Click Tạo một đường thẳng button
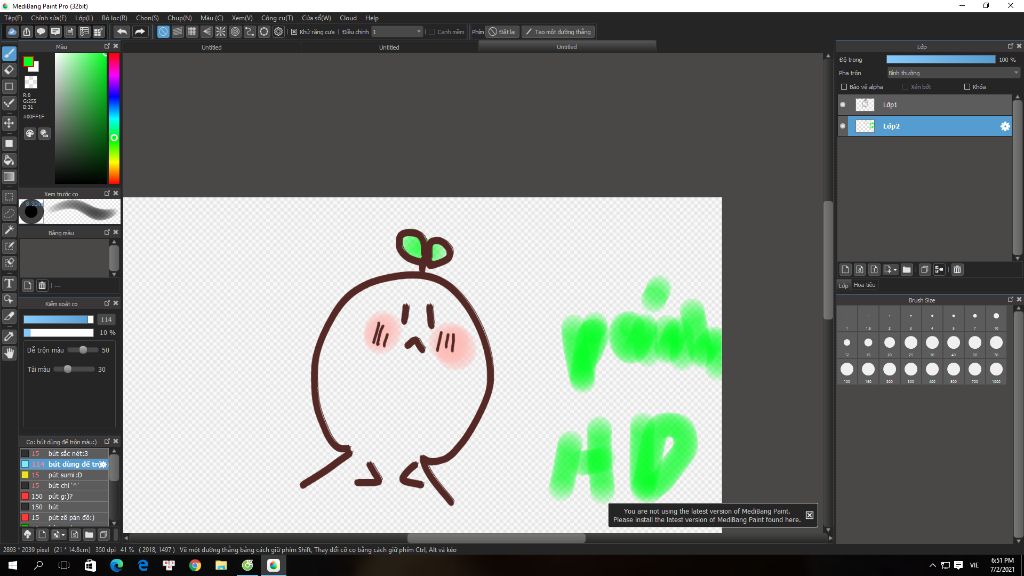1024x576 pixels. (558, 31)
